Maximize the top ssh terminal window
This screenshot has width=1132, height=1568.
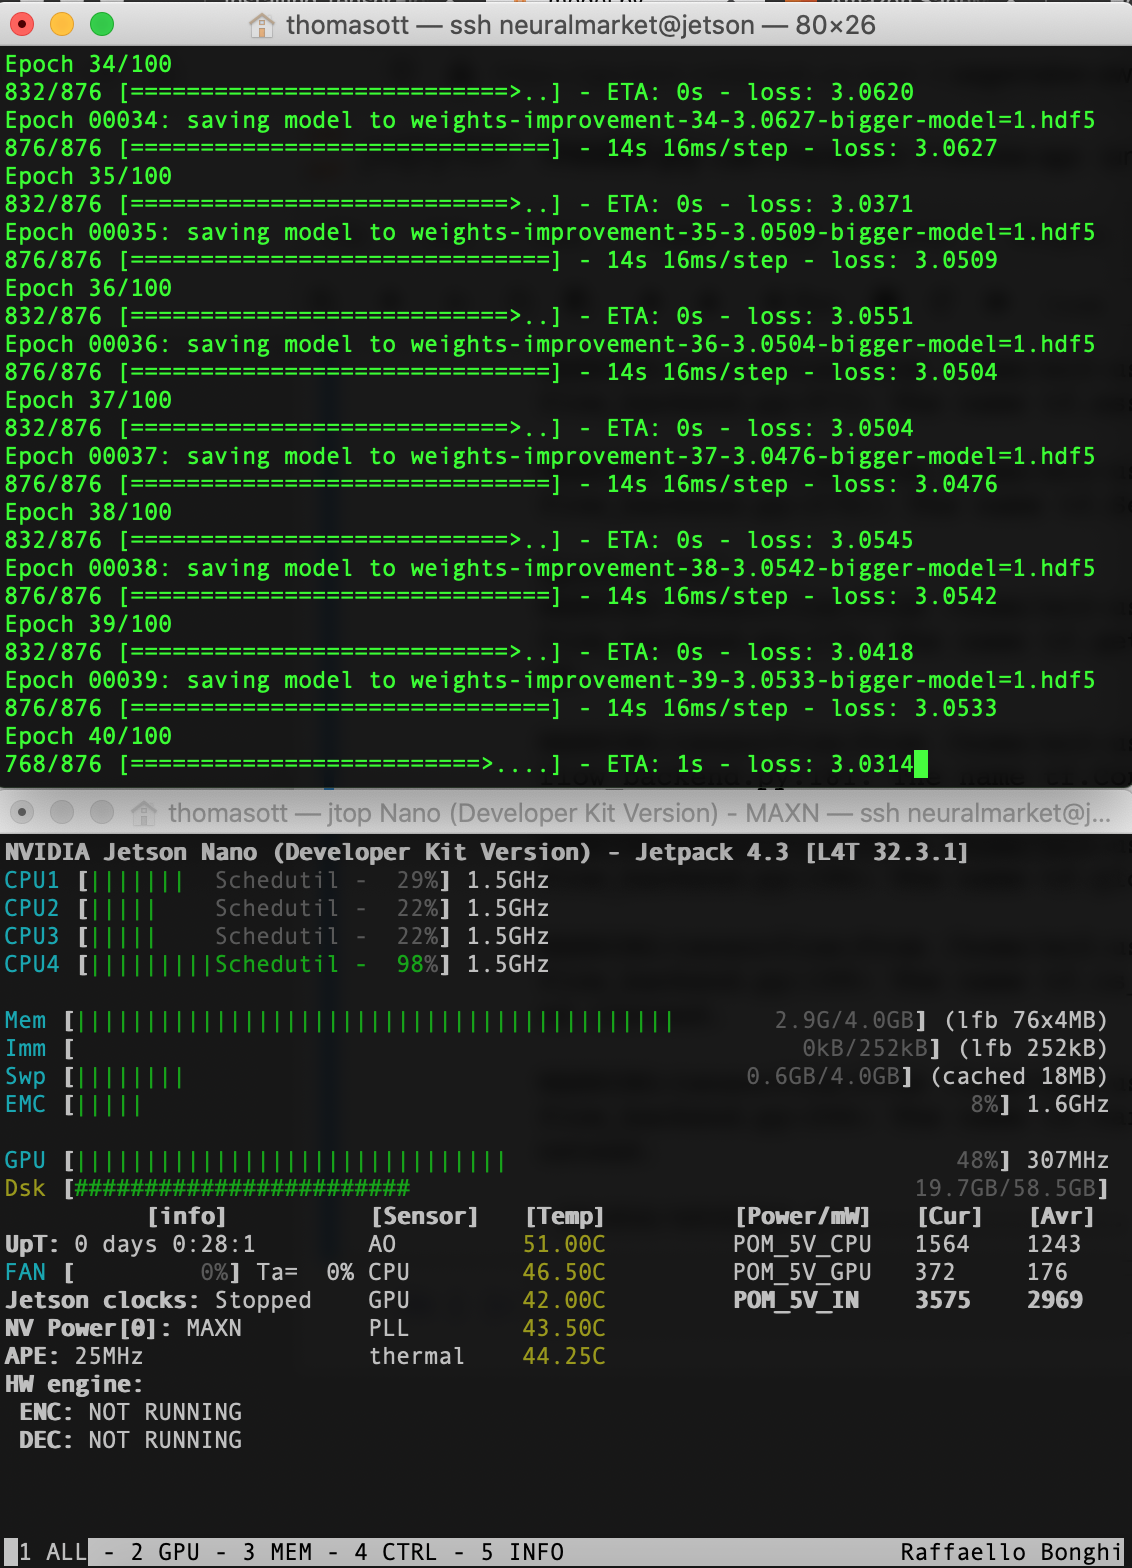coord(102,24)
